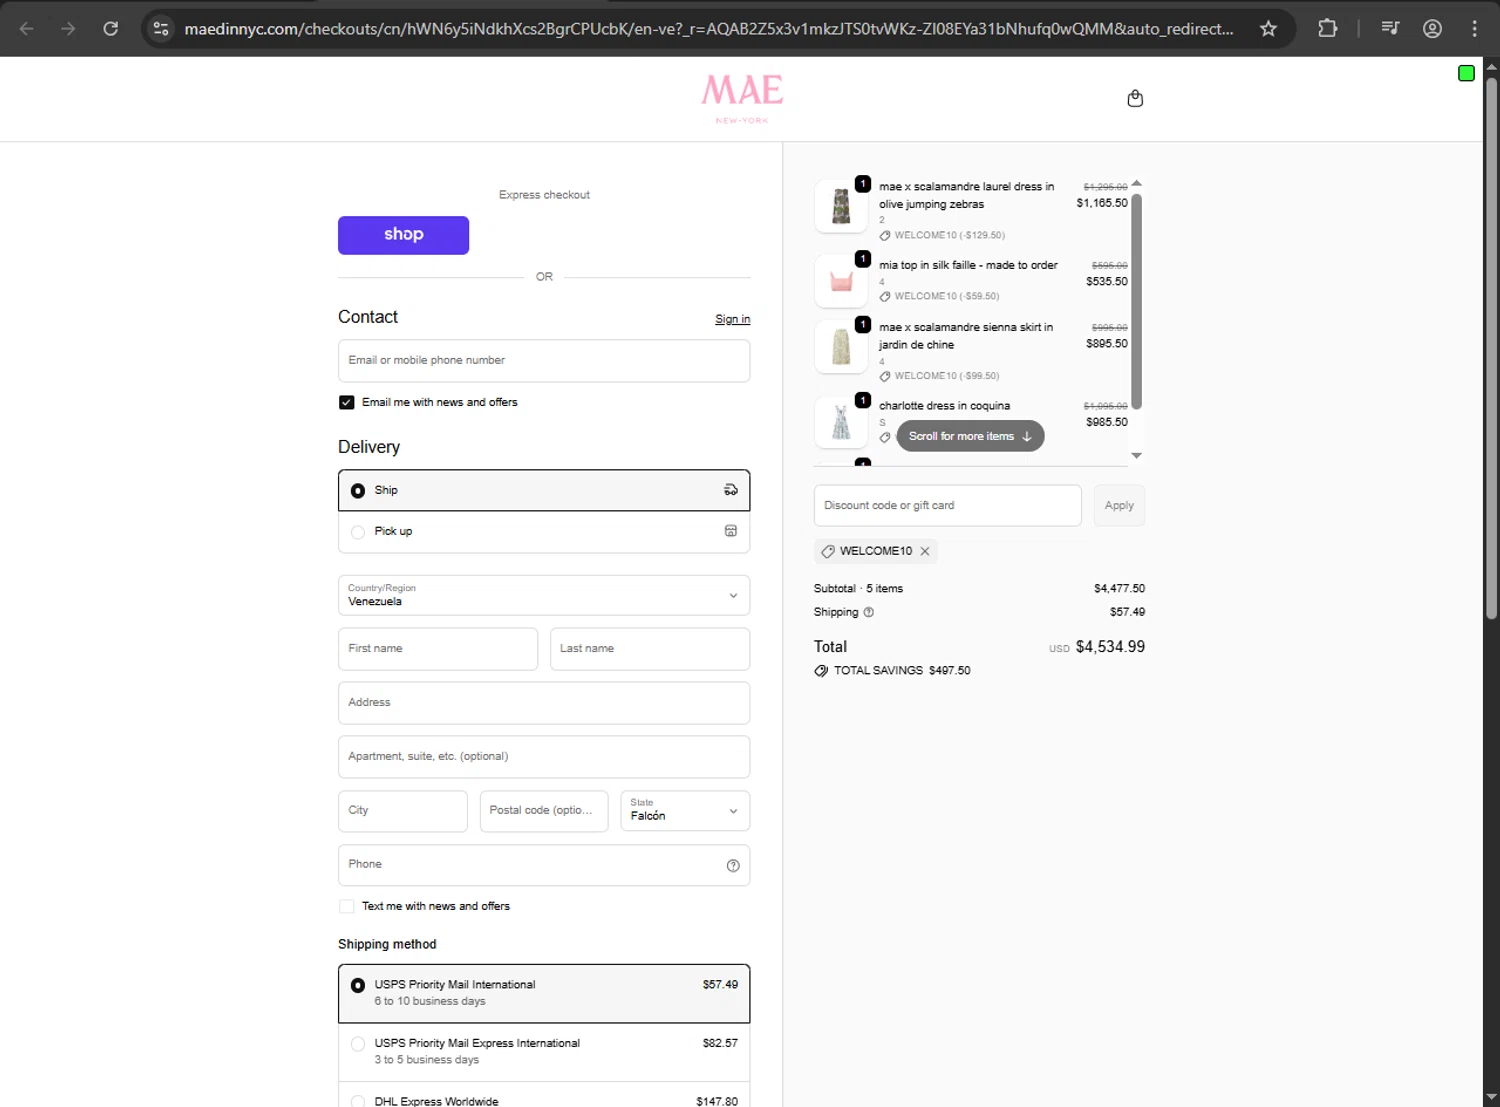The height and width of the screenshot is (1107, 1500).
Task: Choose USPS Priority Mail International shipping
Action: click(x=544, y=993)
